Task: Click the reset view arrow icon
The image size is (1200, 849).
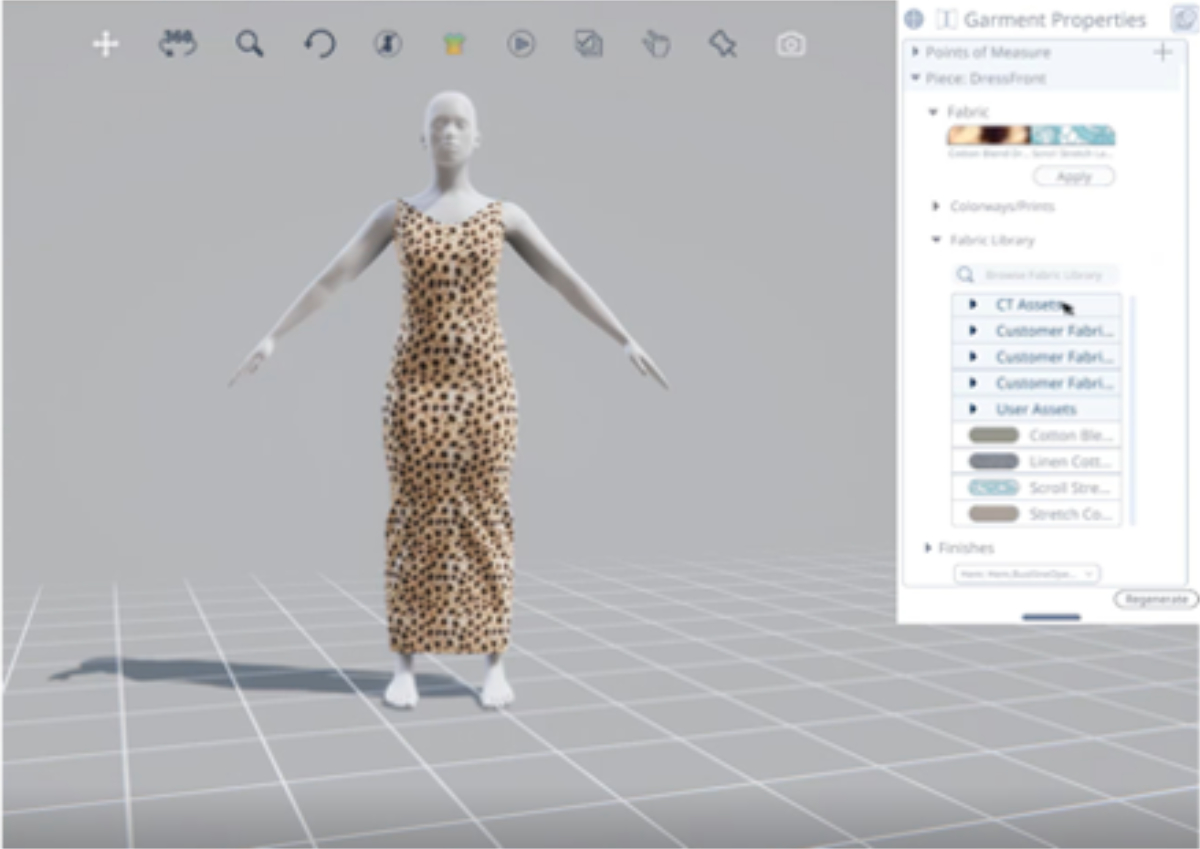Action: point(319,44)
